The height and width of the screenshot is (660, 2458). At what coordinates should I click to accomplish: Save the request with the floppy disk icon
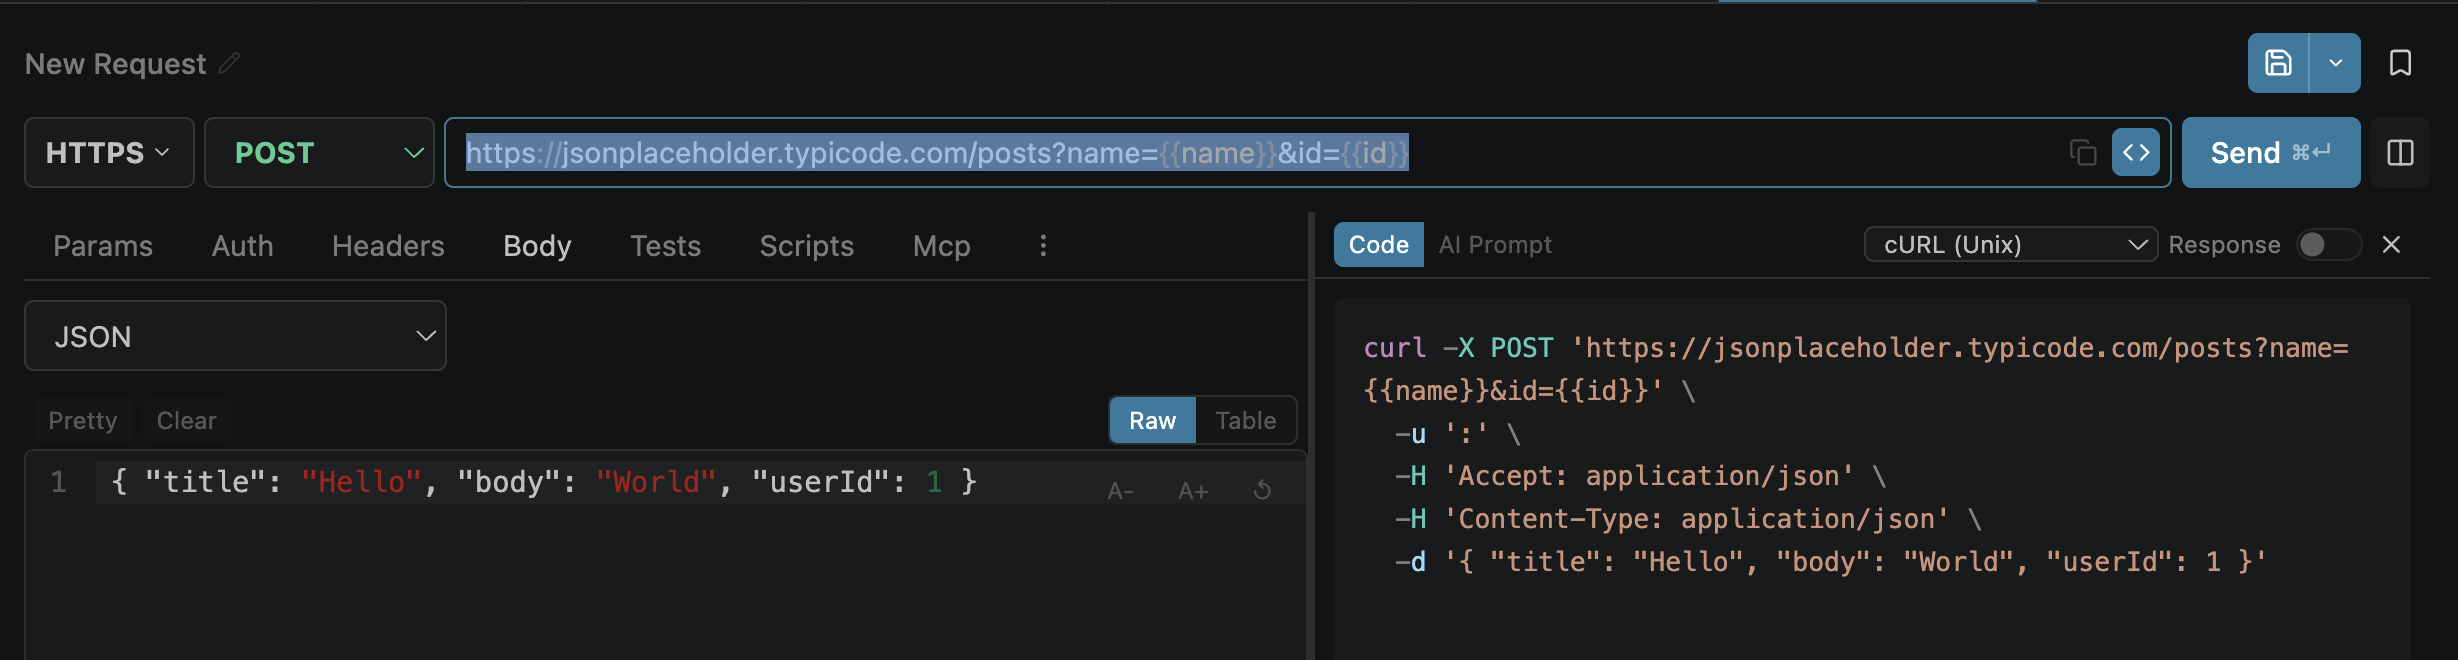pyautogui.click(x=2278, y=63)
